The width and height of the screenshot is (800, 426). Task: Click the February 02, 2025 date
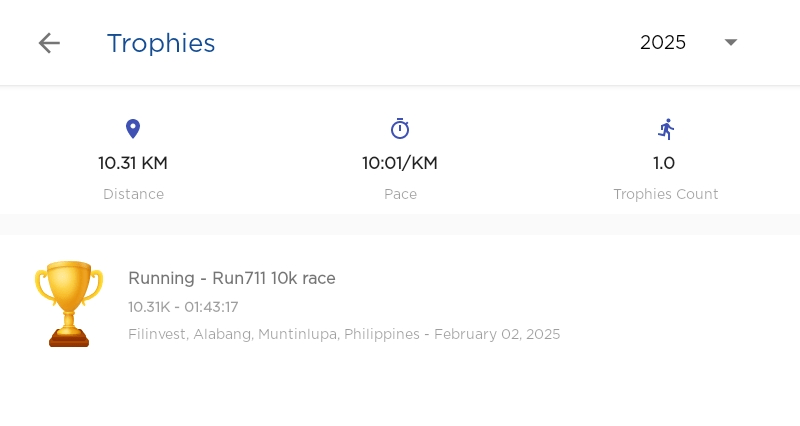(497, 334)
